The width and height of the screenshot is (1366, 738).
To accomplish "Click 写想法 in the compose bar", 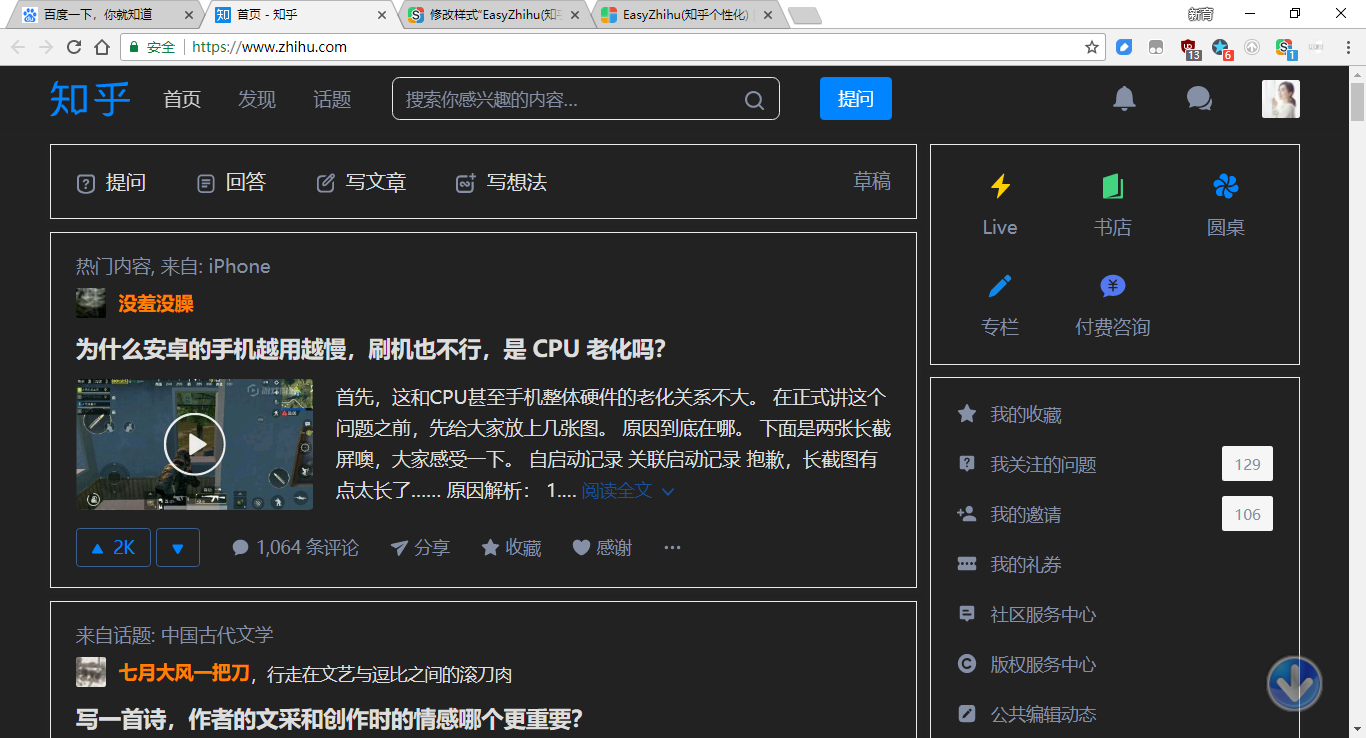I will 502,182.
